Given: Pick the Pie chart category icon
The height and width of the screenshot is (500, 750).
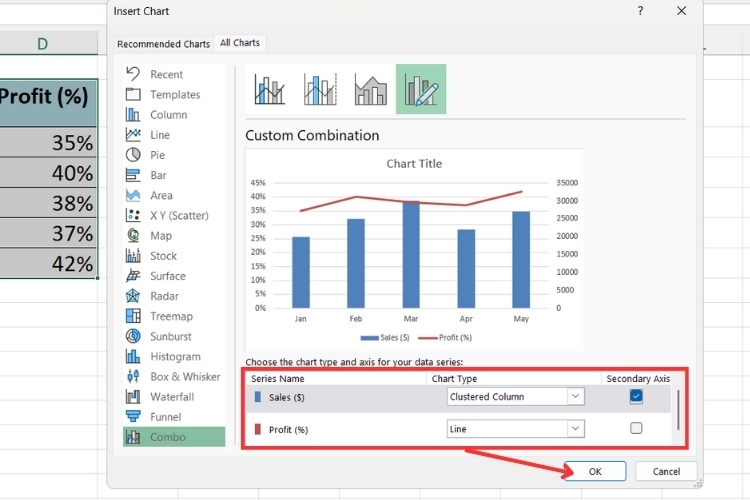Looking at the screenshot, I should (133, 155).
